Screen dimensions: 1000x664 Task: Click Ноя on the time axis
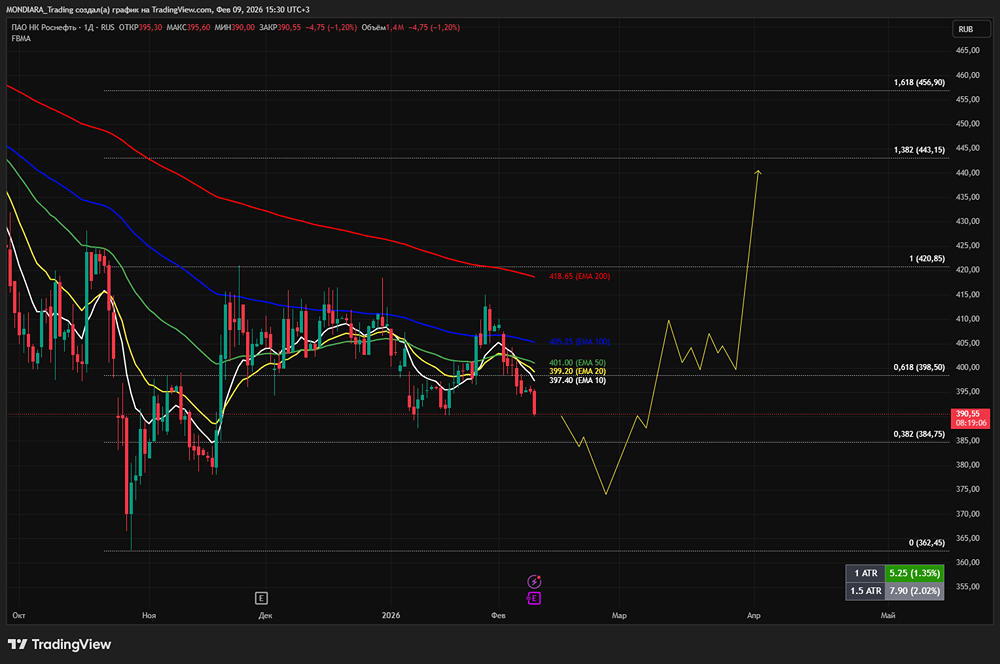tap(149, 616)
